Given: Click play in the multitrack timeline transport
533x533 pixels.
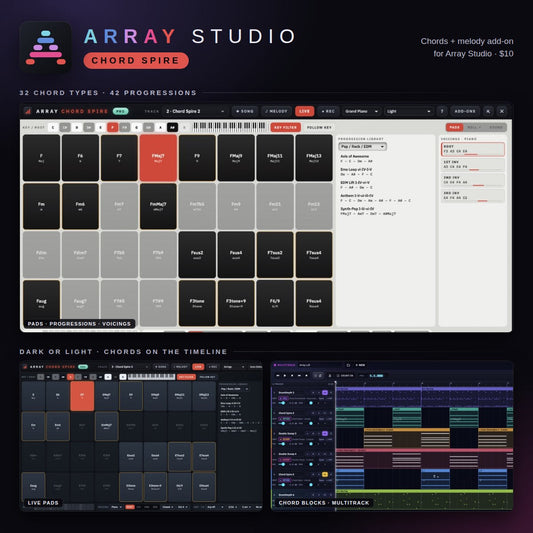Looking at the screenshot, I should (x=285, y=375).
